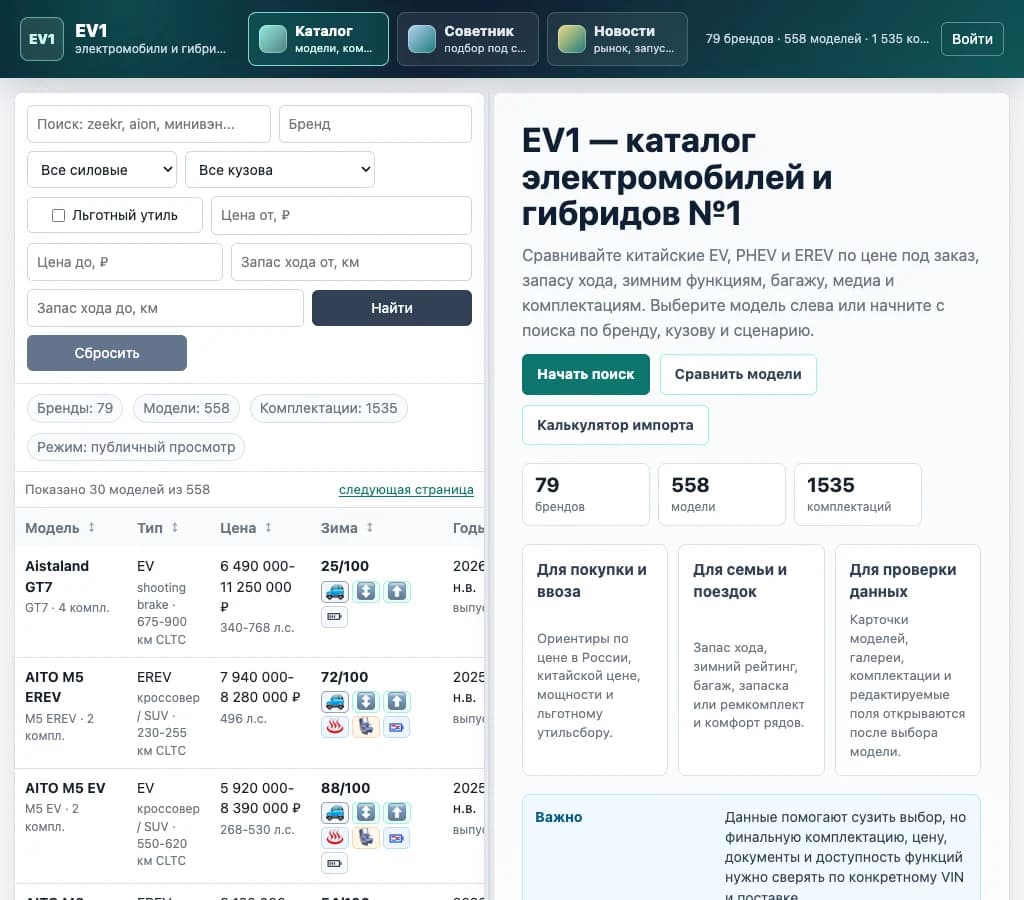
Task: Switch to the Советник tab
Action: pyautogui.click(x=468, y=39)
